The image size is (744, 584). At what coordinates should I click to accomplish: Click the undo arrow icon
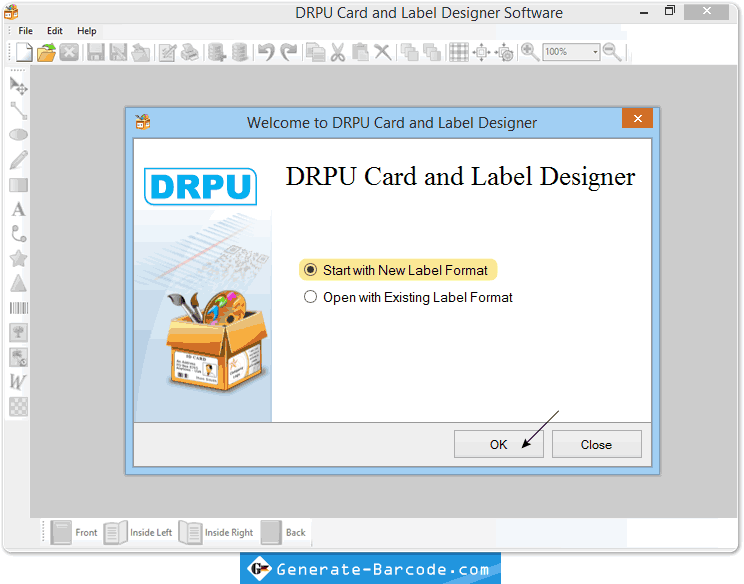click(x=266, y=52)
